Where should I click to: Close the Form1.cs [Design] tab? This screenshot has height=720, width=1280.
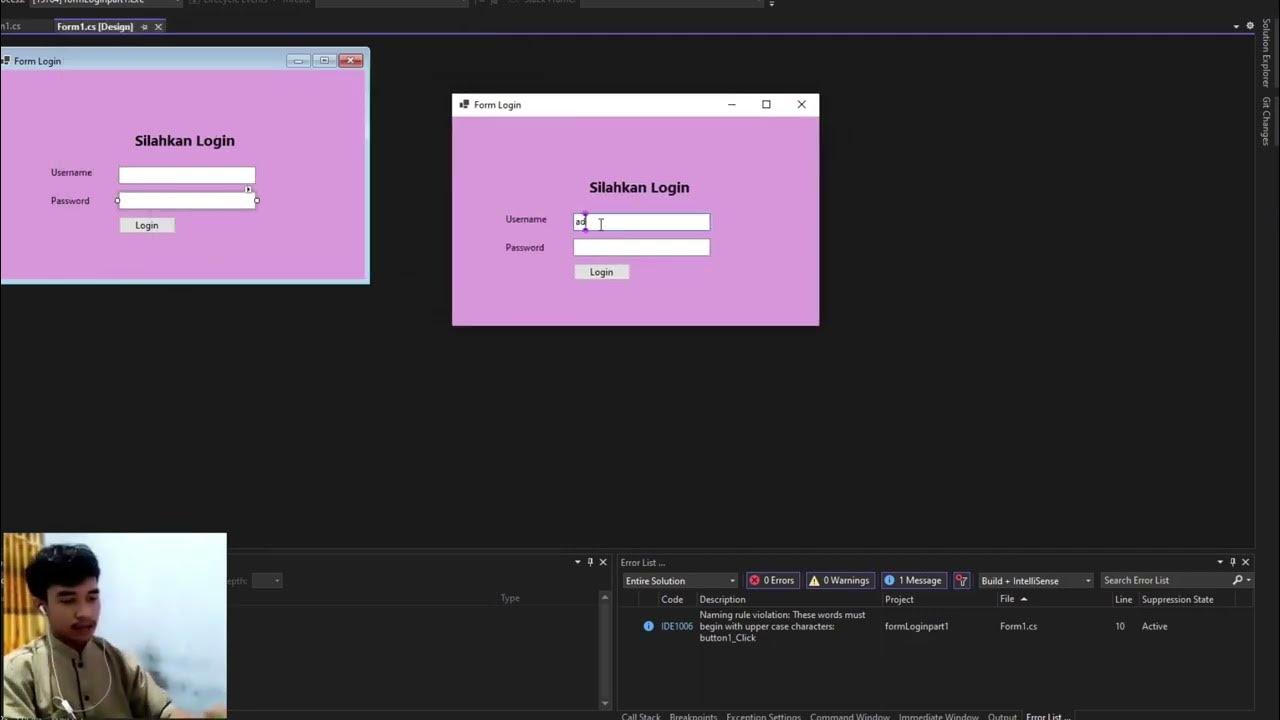tap(159, 26)
